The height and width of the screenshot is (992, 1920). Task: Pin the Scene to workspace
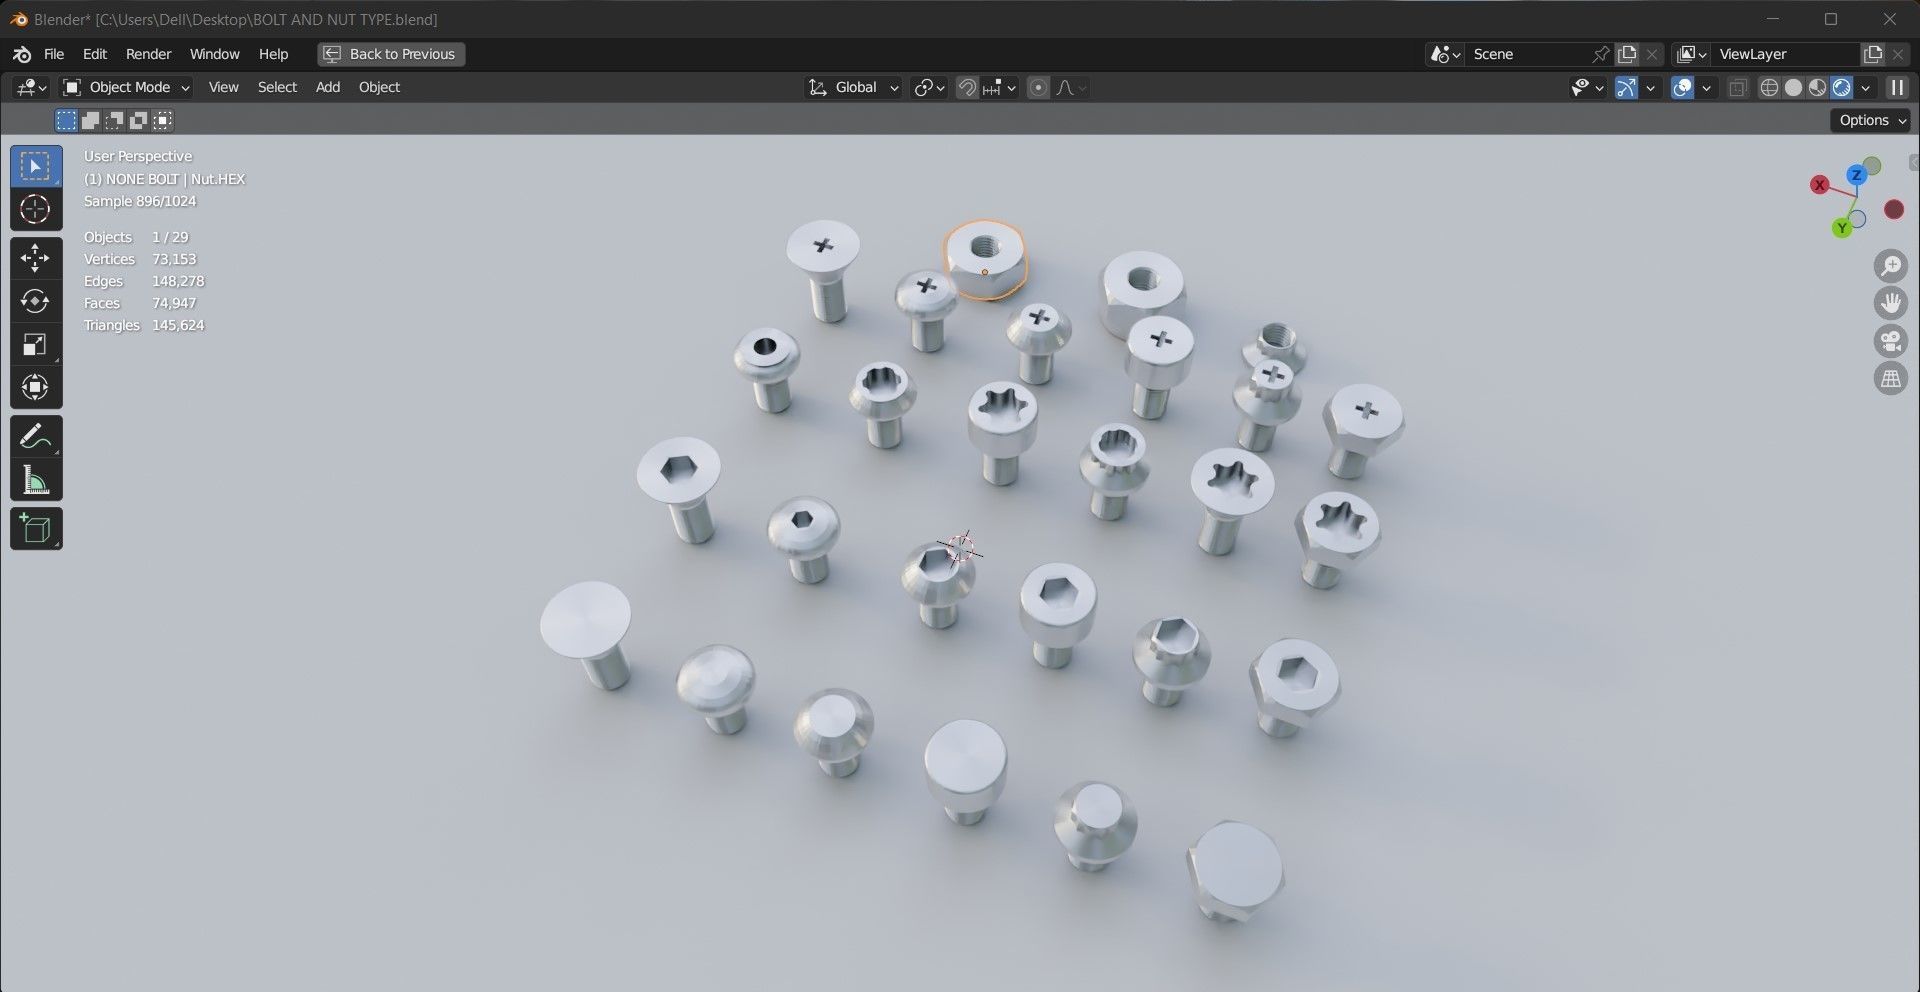click(1601, 54)
